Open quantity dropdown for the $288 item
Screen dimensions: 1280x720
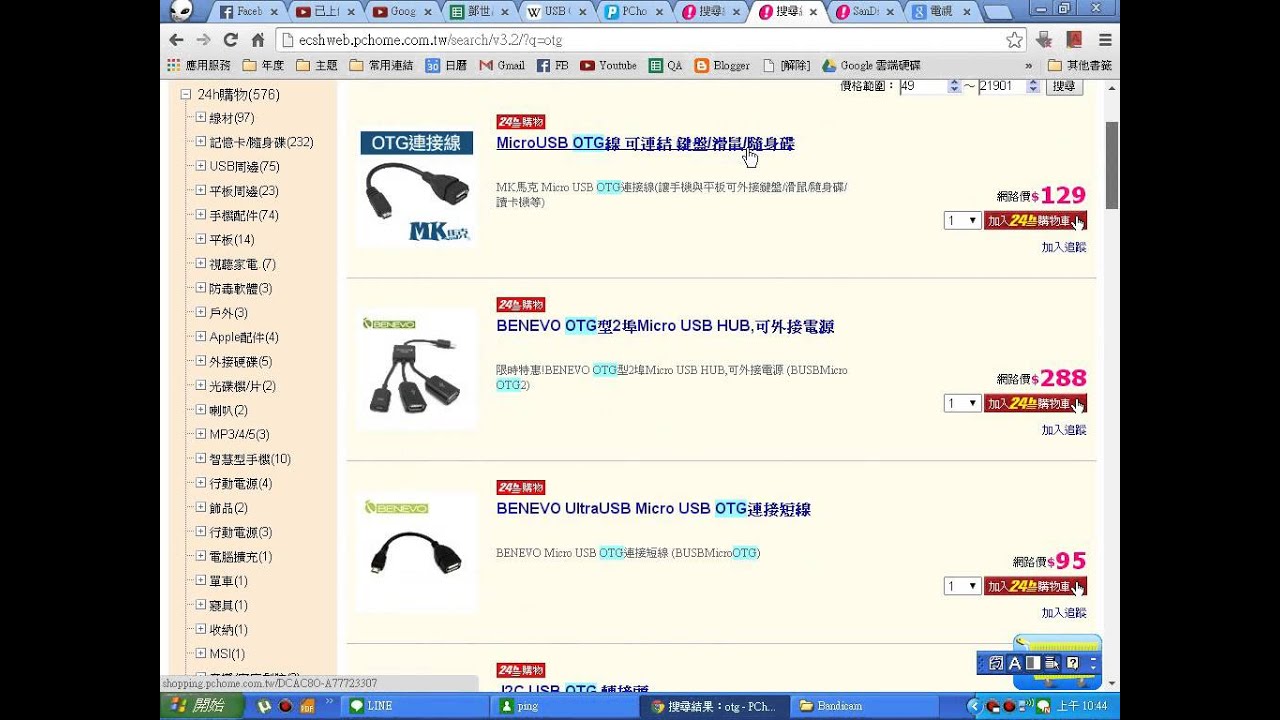point(962,404)
